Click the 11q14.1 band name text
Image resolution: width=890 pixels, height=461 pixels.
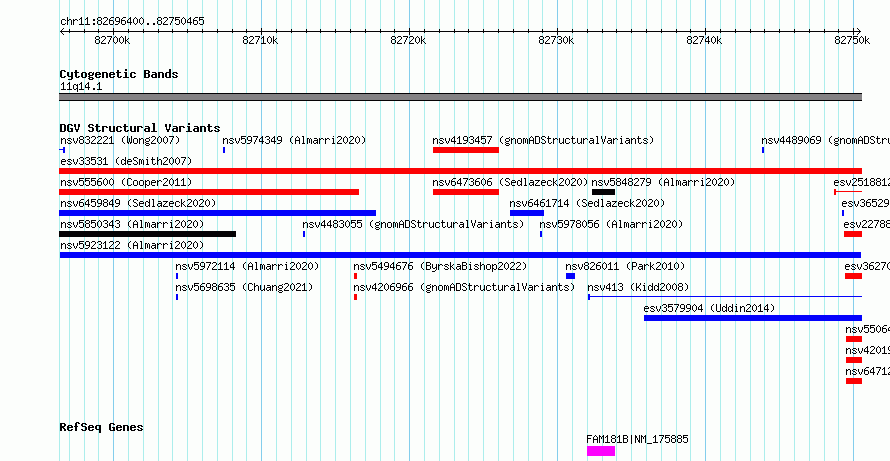(x=81, y=87)
